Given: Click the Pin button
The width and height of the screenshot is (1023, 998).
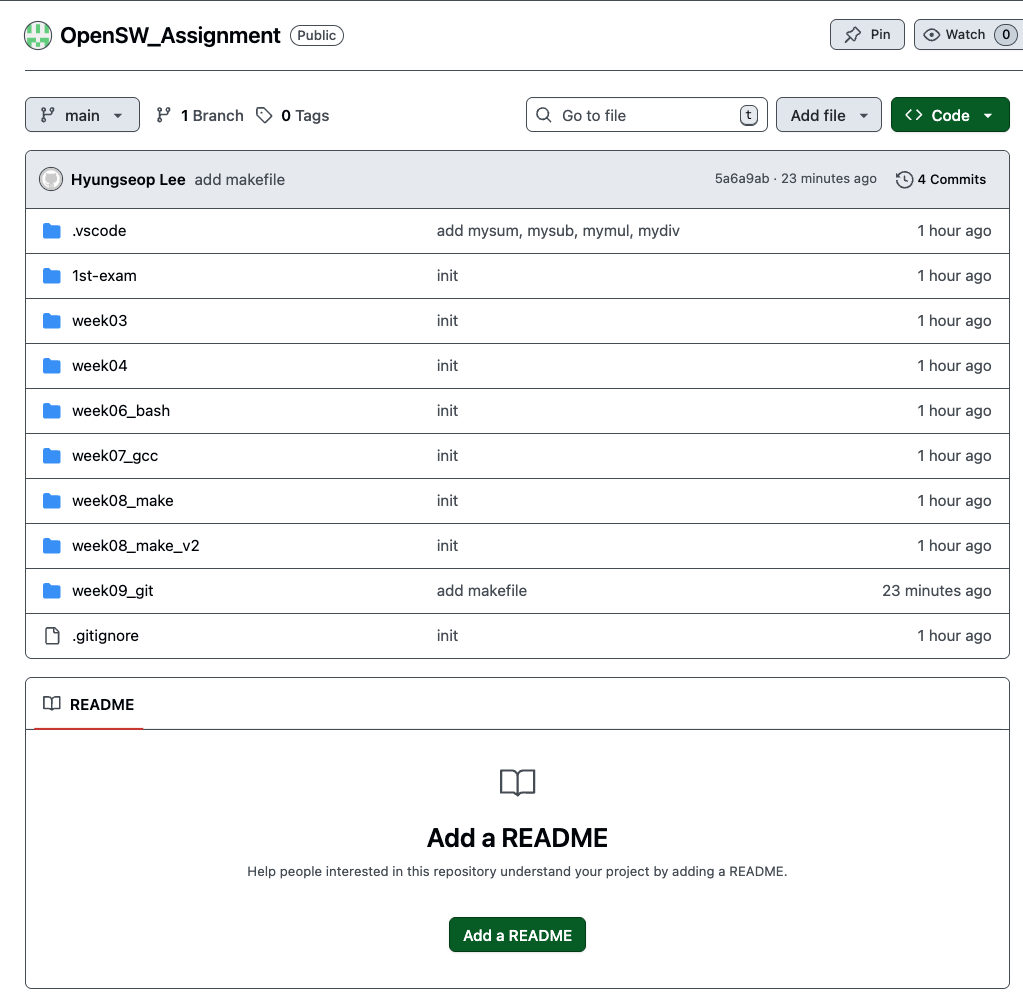Looking at the screenshot, I should 867,35.
